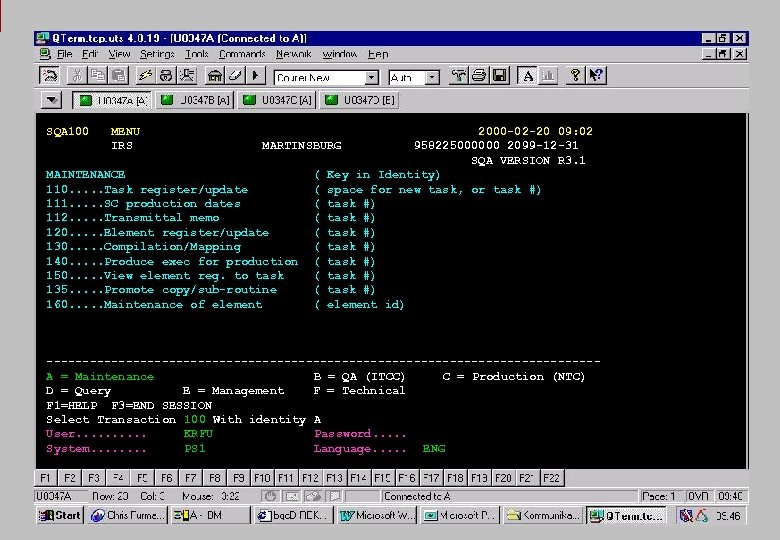Click the toolbar house icon
Viewport: 780px width, 540px height.
(215, 76)
